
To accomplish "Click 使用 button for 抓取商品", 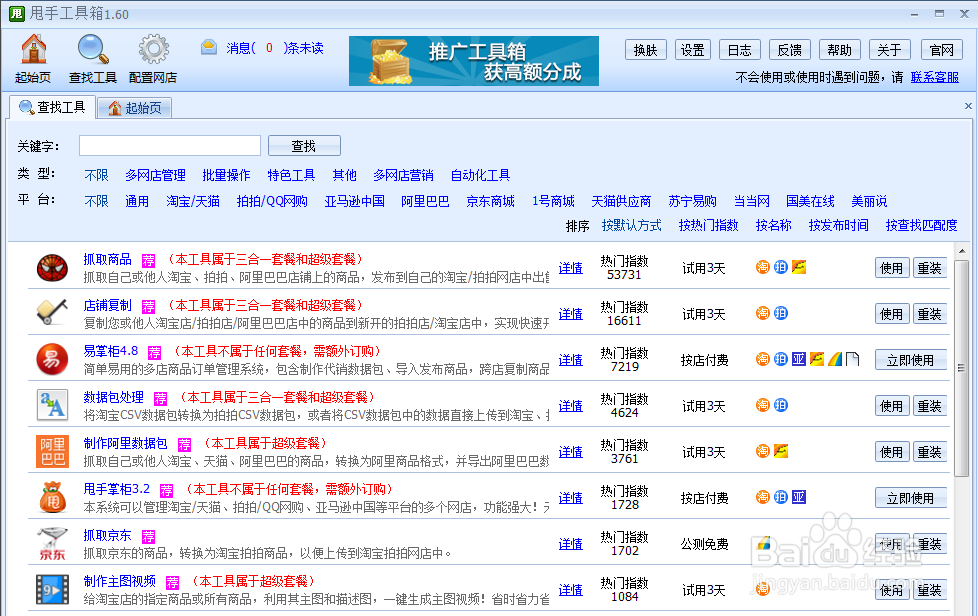I will pyautogui.click(x=891, y=268).
